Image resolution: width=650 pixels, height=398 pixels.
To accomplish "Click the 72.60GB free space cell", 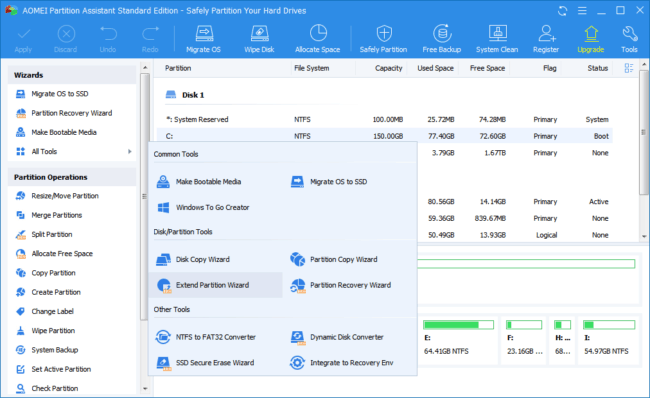I will [x=492, y=136].
